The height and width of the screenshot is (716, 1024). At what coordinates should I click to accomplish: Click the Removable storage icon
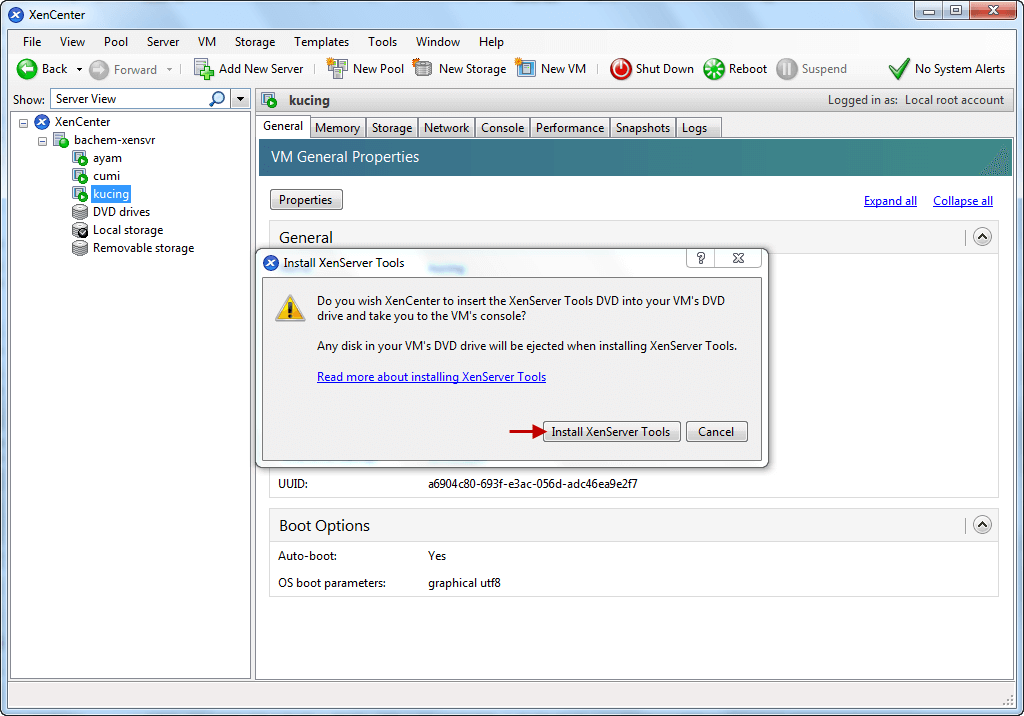tap(80, 248)
